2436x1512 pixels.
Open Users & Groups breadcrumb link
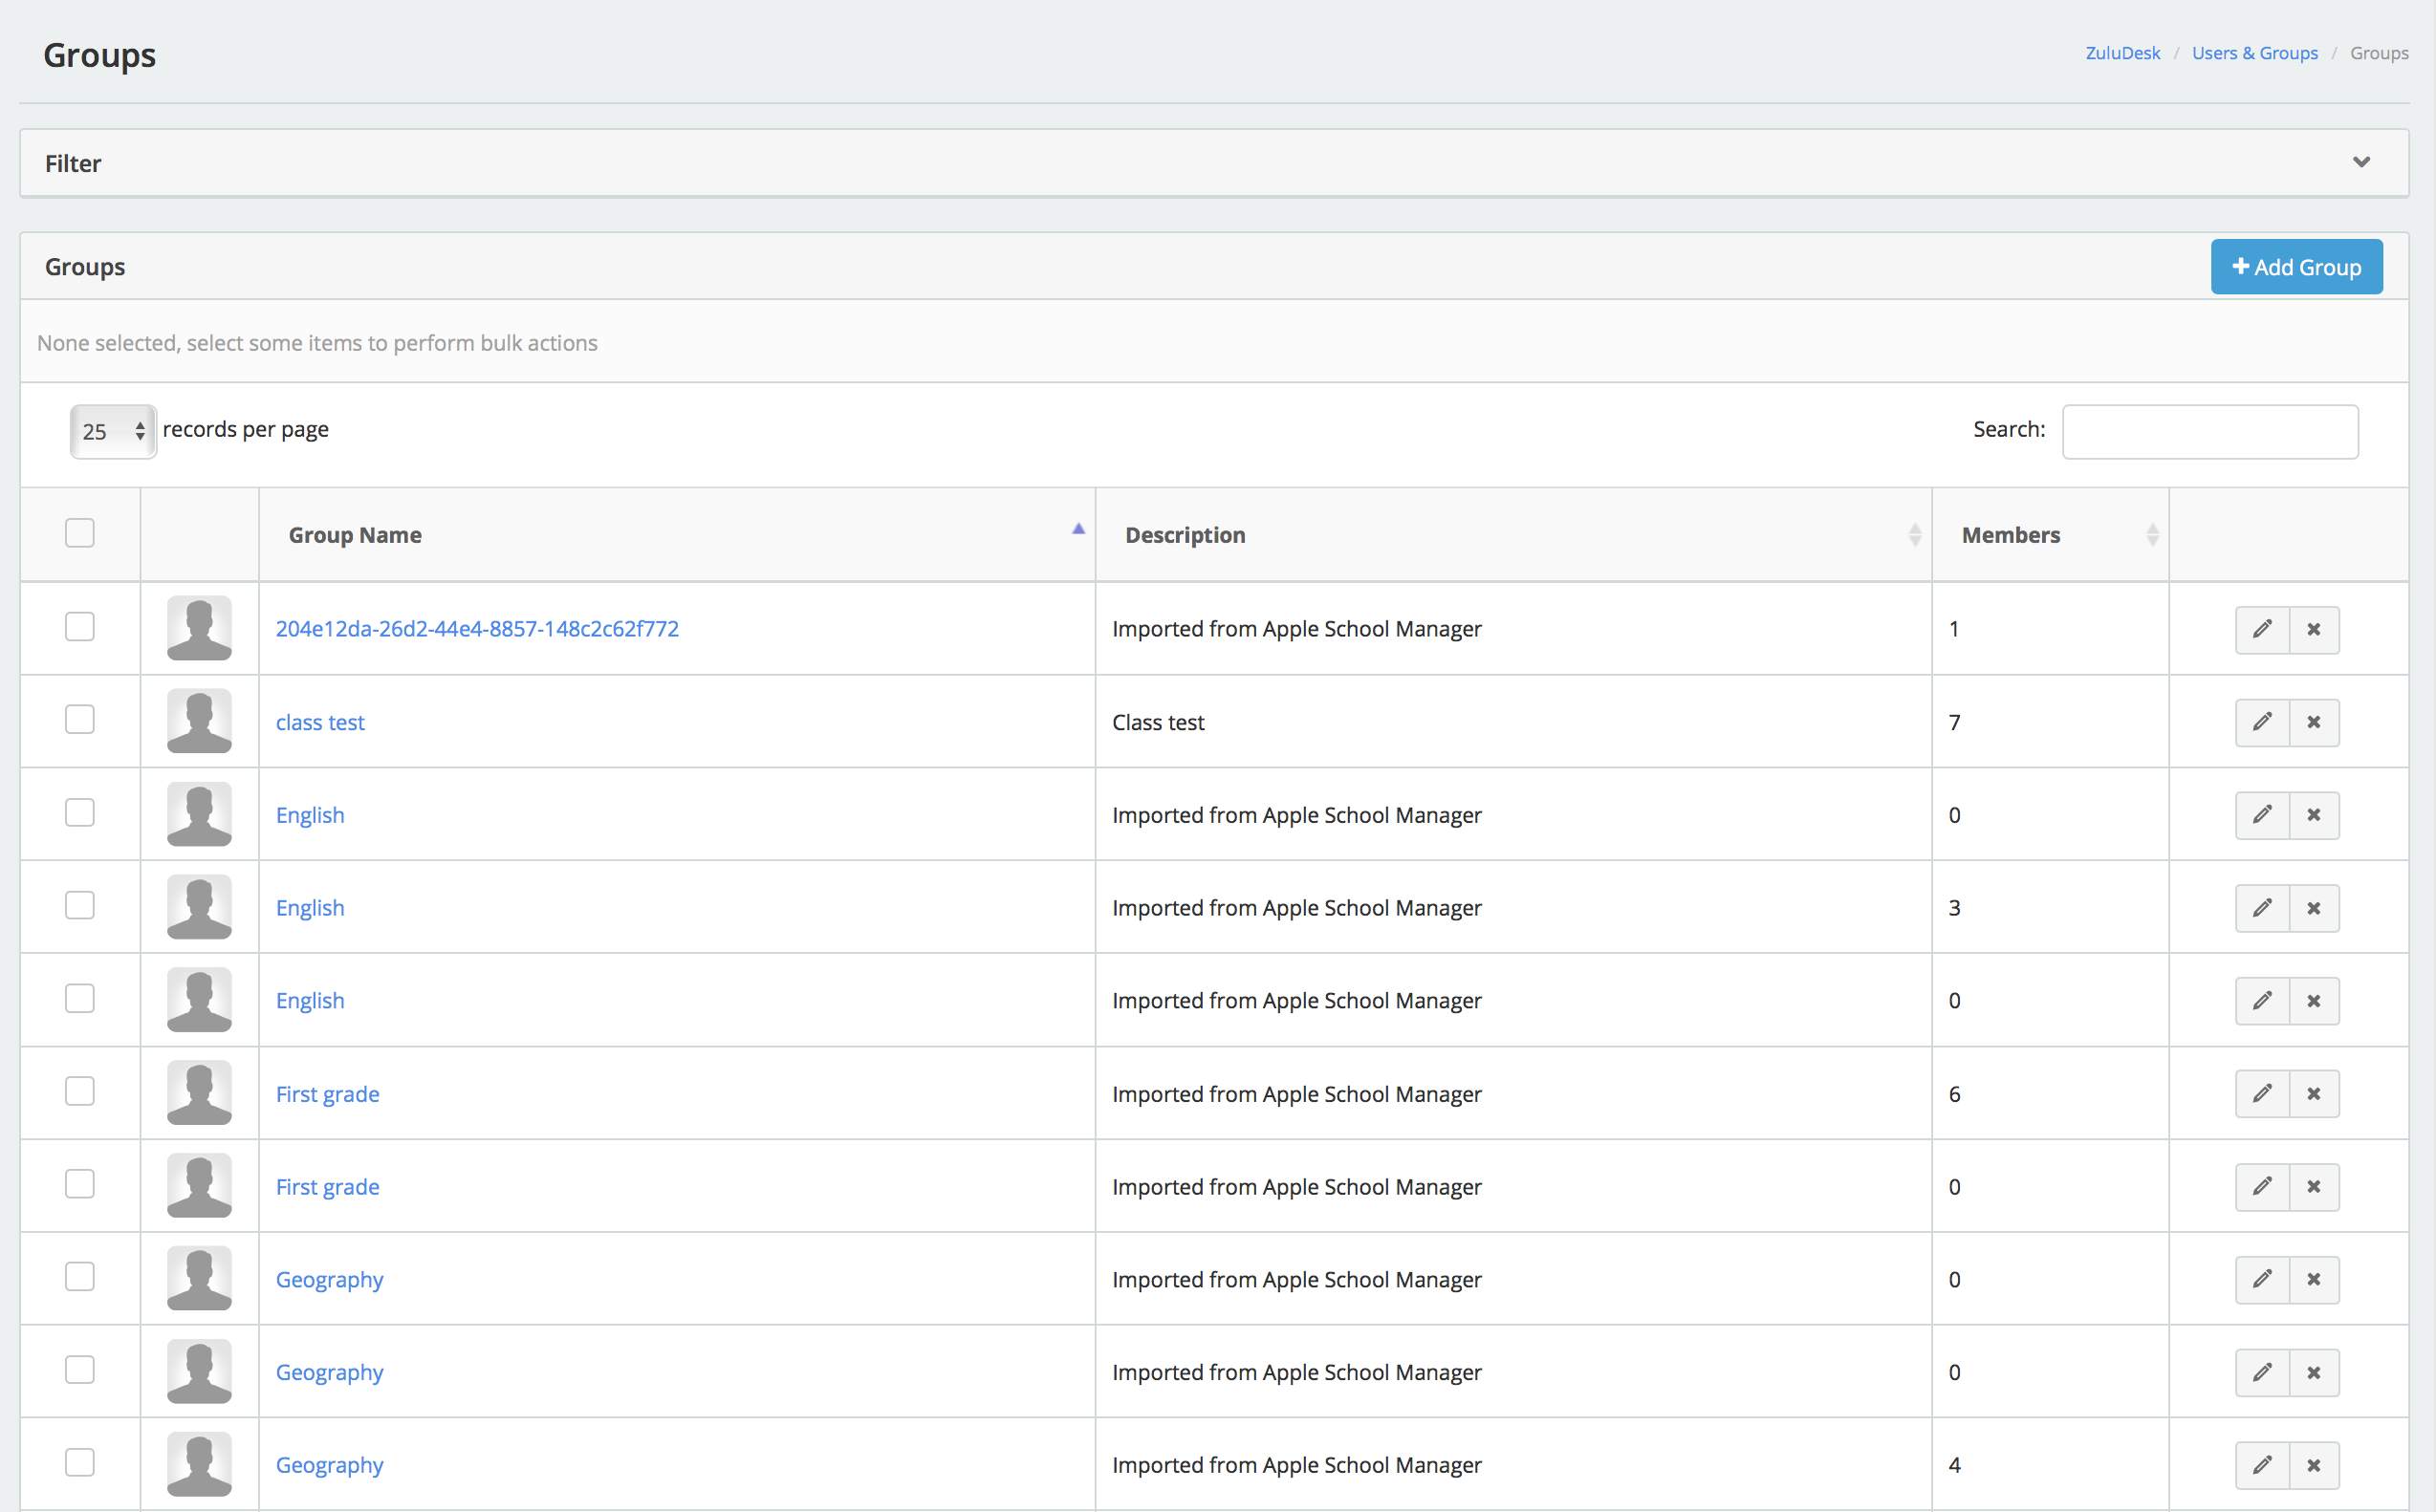[x=2254, y=53]
